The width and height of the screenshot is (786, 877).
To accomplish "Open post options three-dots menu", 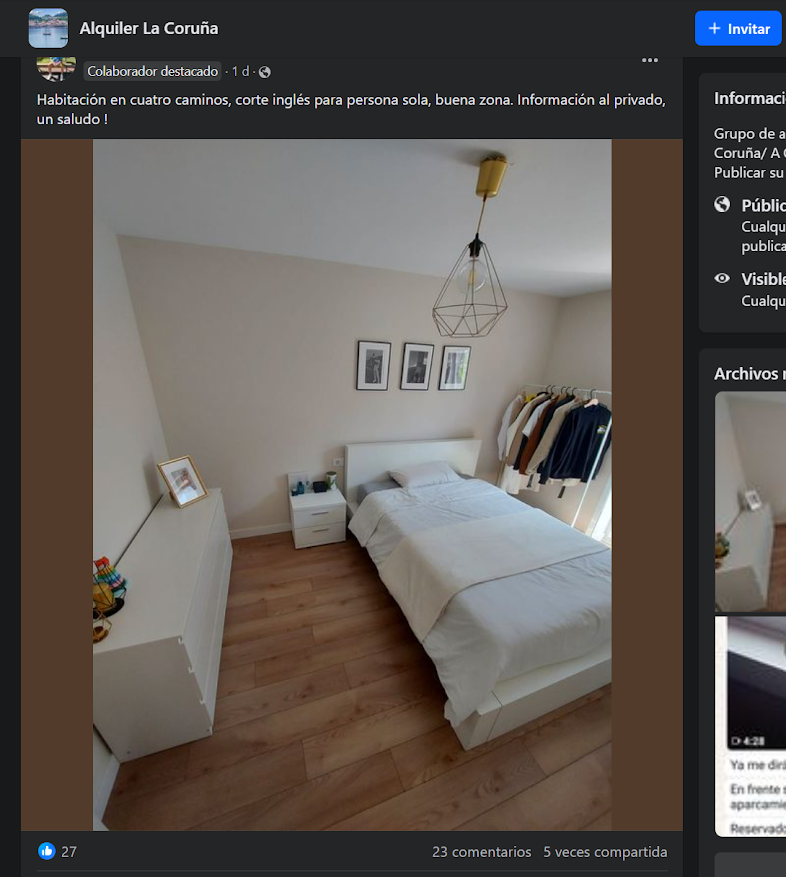I will pyautogui.click(x=650, y=61).
